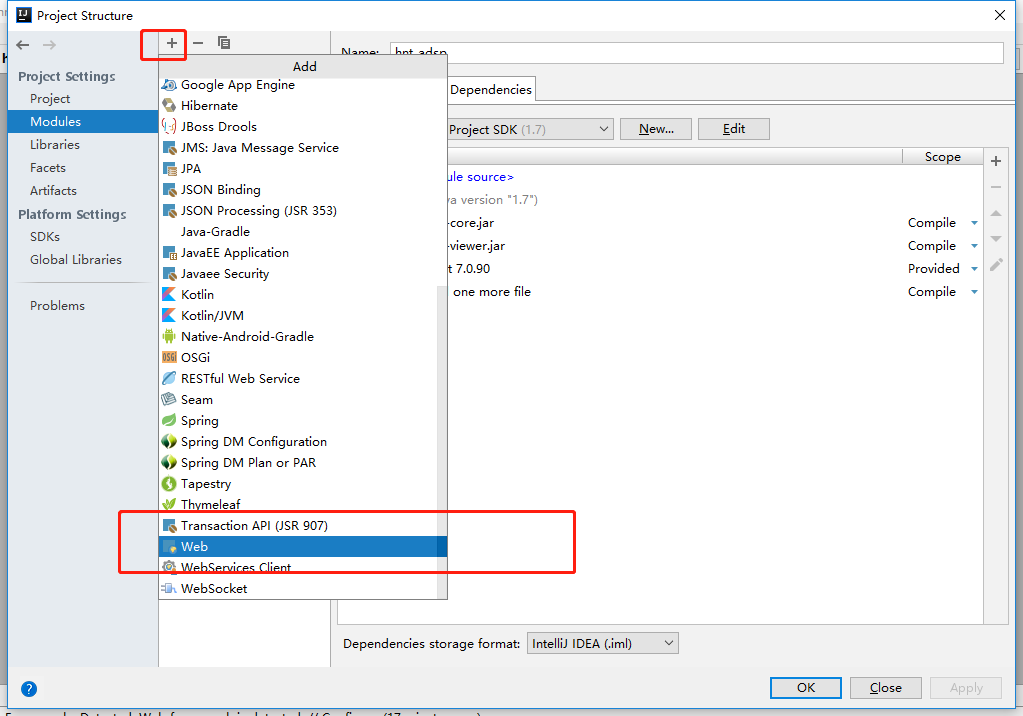1023x716 pixels.
Task: Click the Seam icon
Action: click(x=169, y=399)
